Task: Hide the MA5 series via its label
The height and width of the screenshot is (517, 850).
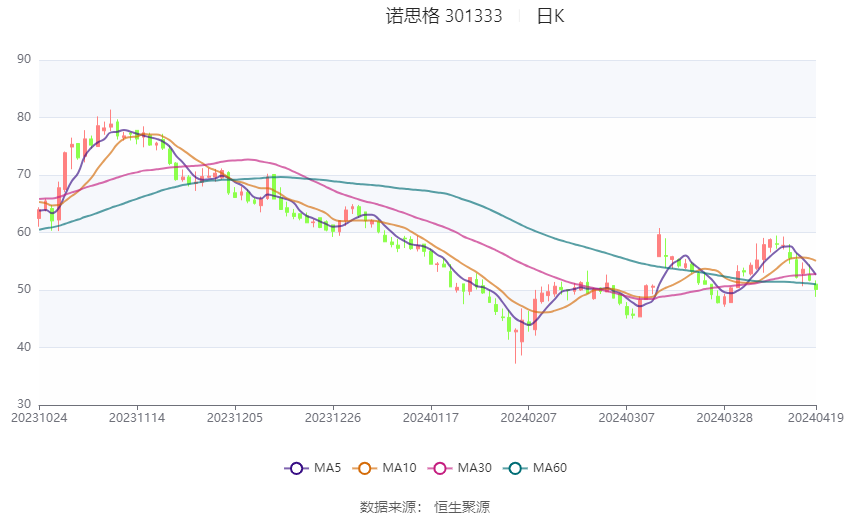Action: click(327, 468)
